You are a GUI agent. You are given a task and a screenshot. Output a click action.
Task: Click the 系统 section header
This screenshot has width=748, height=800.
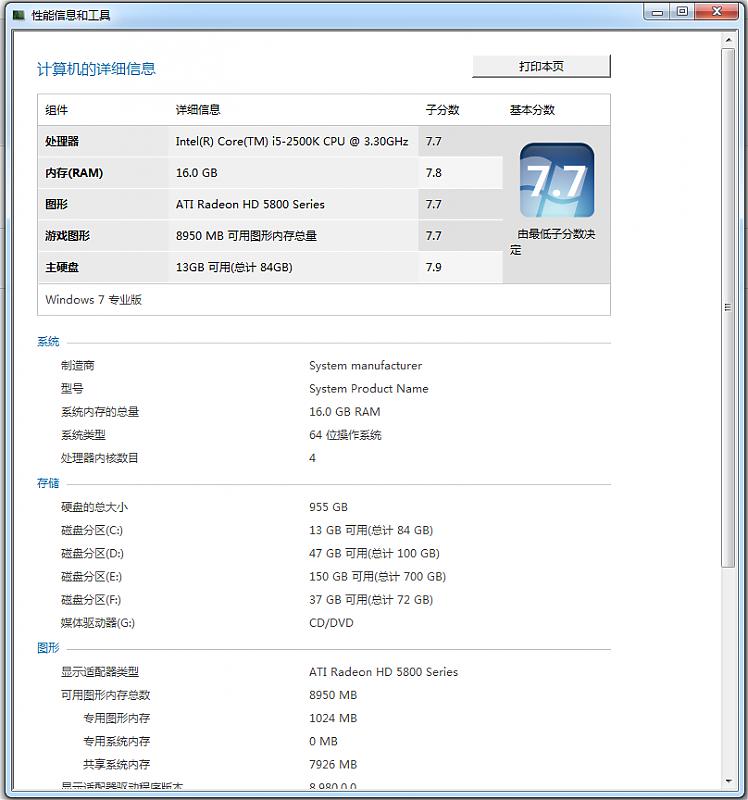pyautogui.click(x=48, y=342)
